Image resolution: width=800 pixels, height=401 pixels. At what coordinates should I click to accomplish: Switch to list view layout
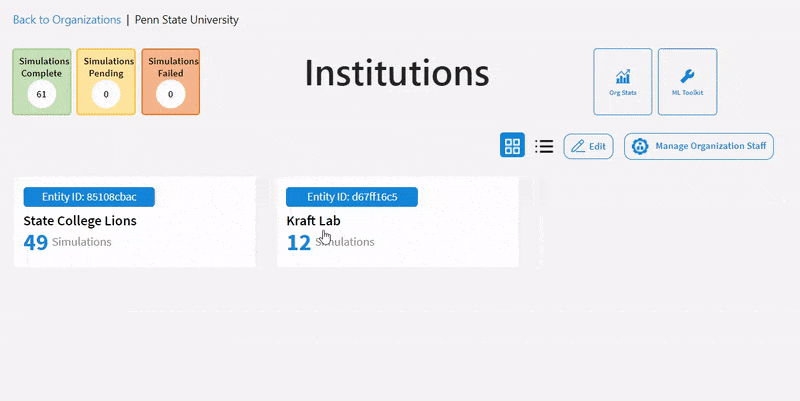tap(544, 146)
